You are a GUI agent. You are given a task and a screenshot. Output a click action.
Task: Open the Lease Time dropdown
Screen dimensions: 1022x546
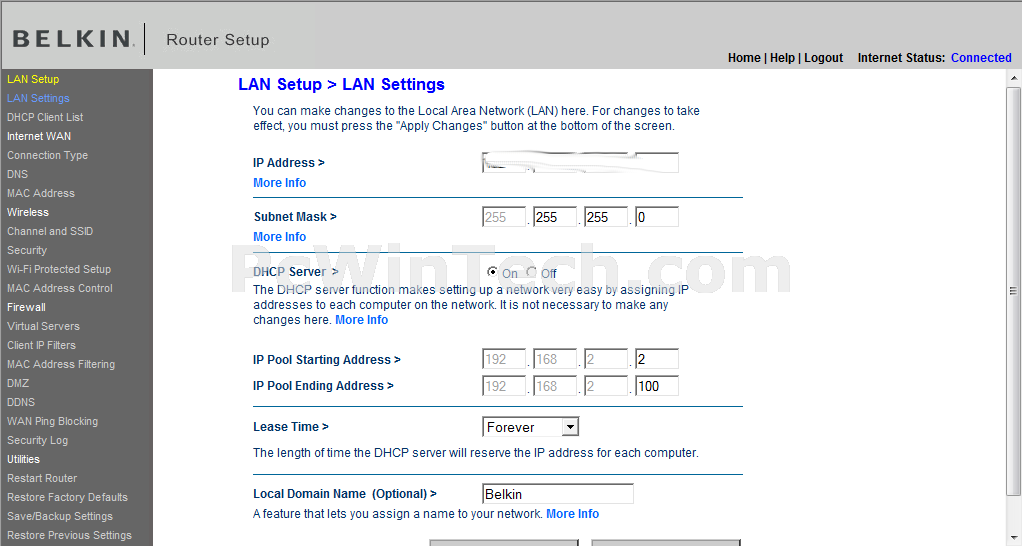pyautogui.click(x=531, y=427)
